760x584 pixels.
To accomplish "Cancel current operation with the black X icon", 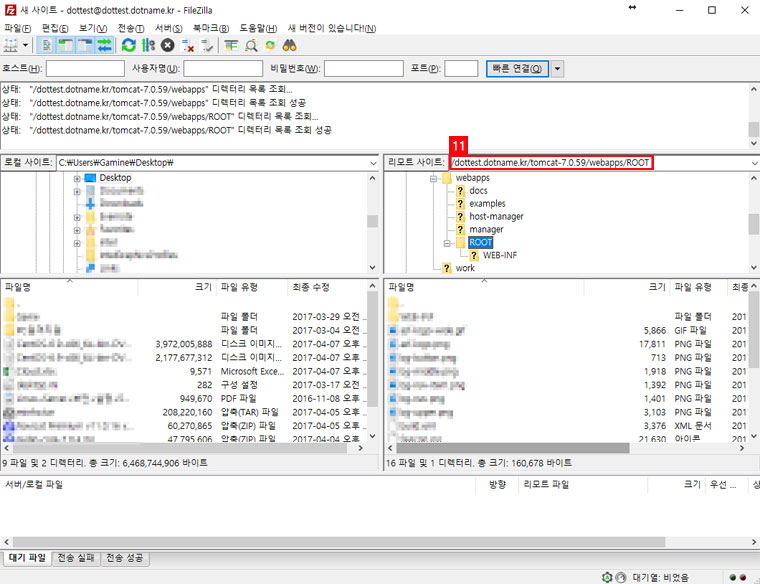I will [167, 45].
